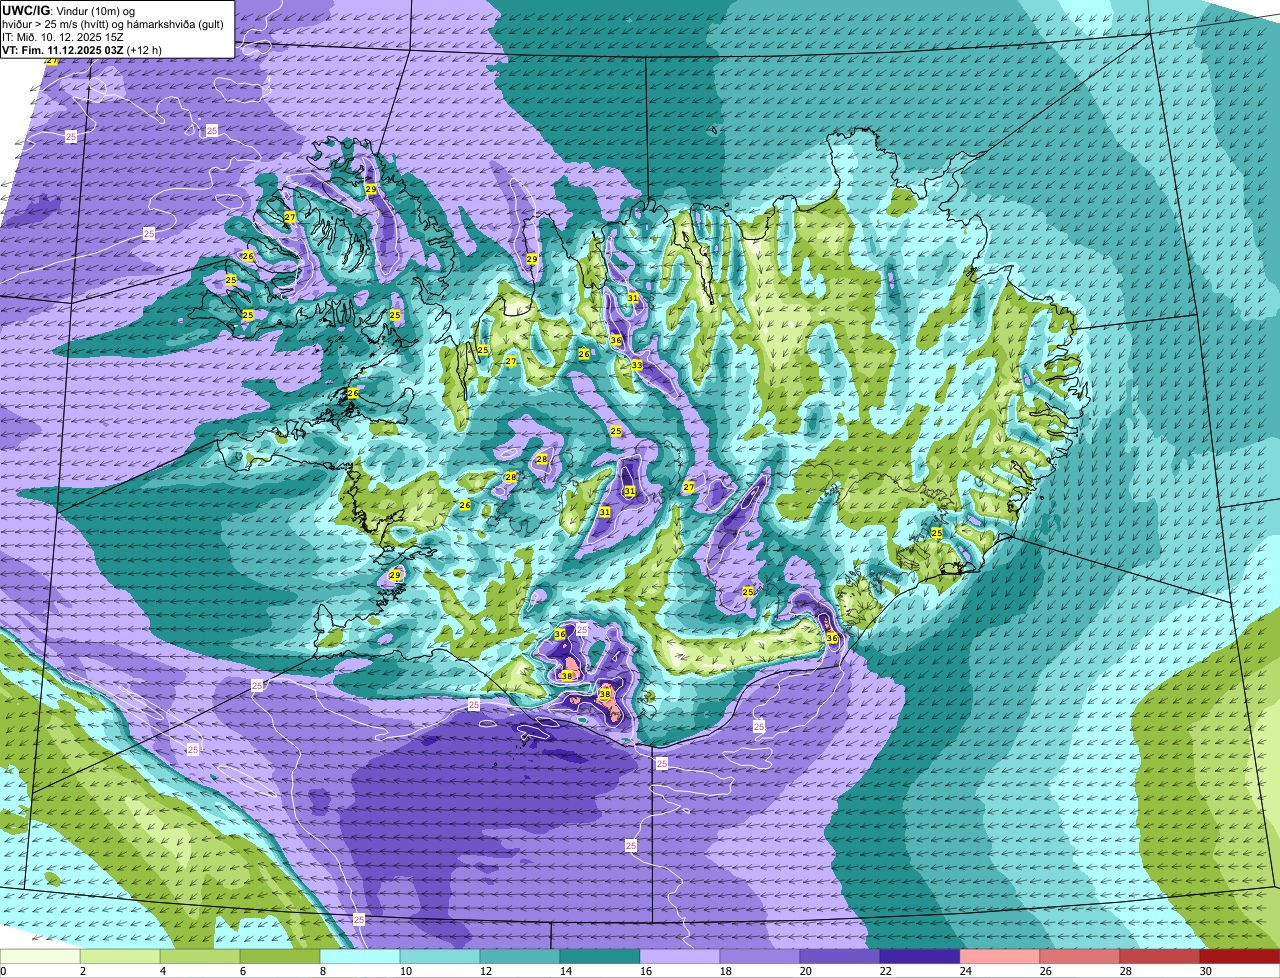This screenshot has width=1280, height=978.
Task: Click the 10–12 m/s legend swatch
Action: coord(440,957)
